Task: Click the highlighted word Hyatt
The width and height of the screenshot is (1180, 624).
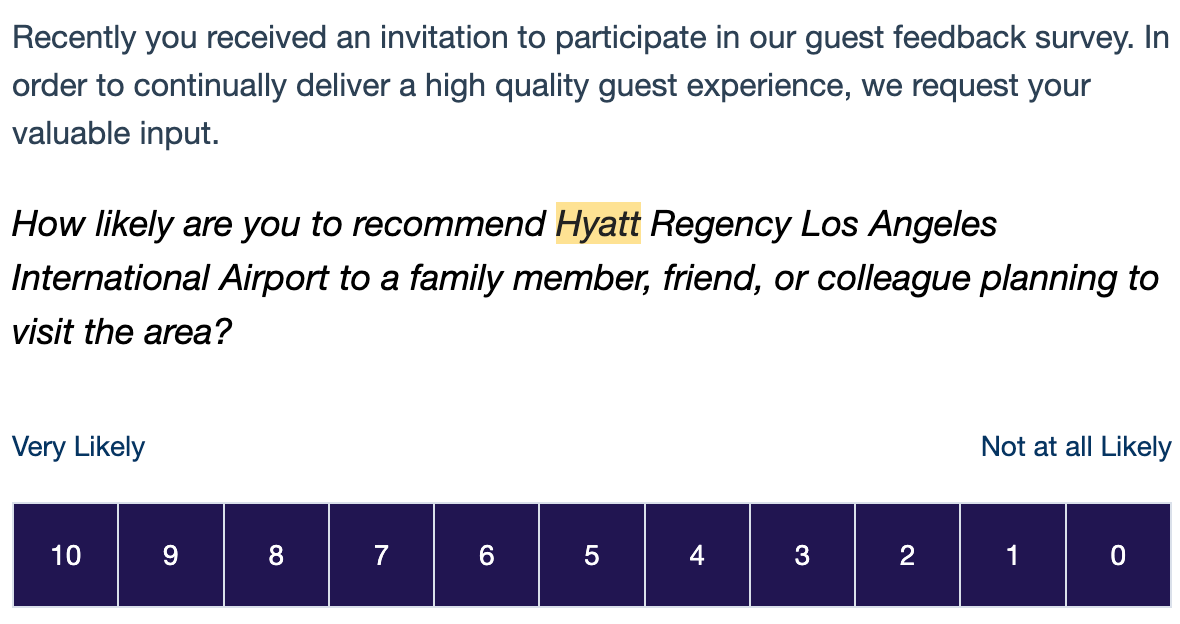Action: (x=598, y=224)
